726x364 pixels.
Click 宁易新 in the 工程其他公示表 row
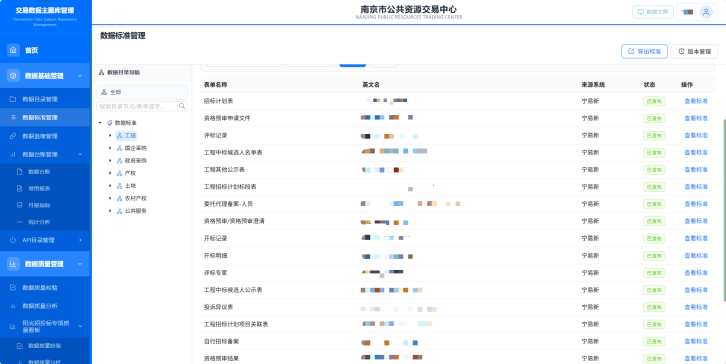click(x=590, y=169)
